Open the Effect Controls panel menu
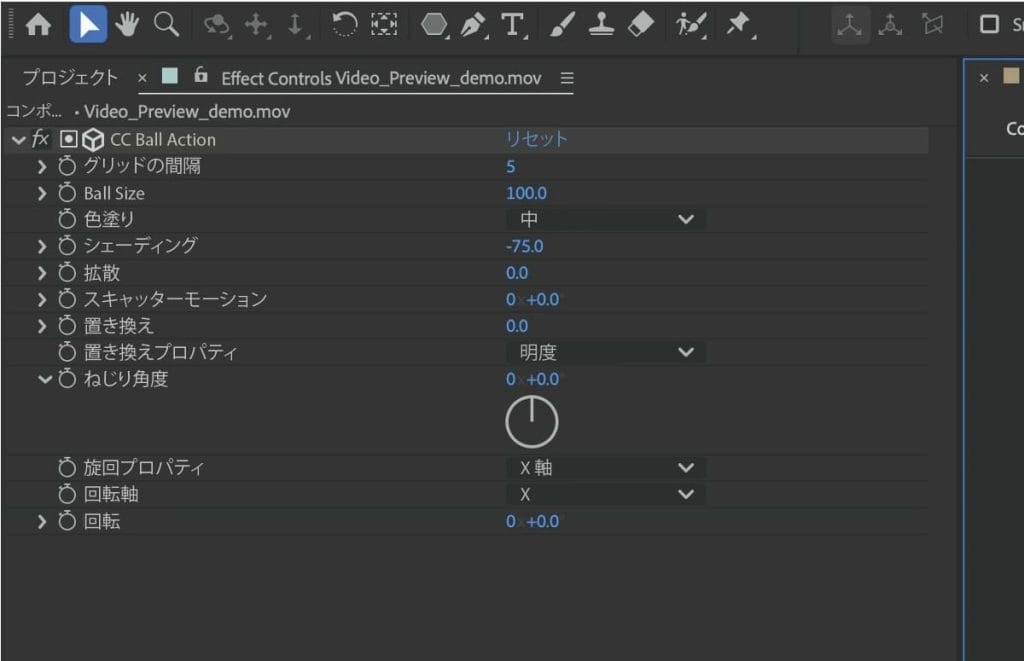 pyautogui.click(x=567, y=78)
